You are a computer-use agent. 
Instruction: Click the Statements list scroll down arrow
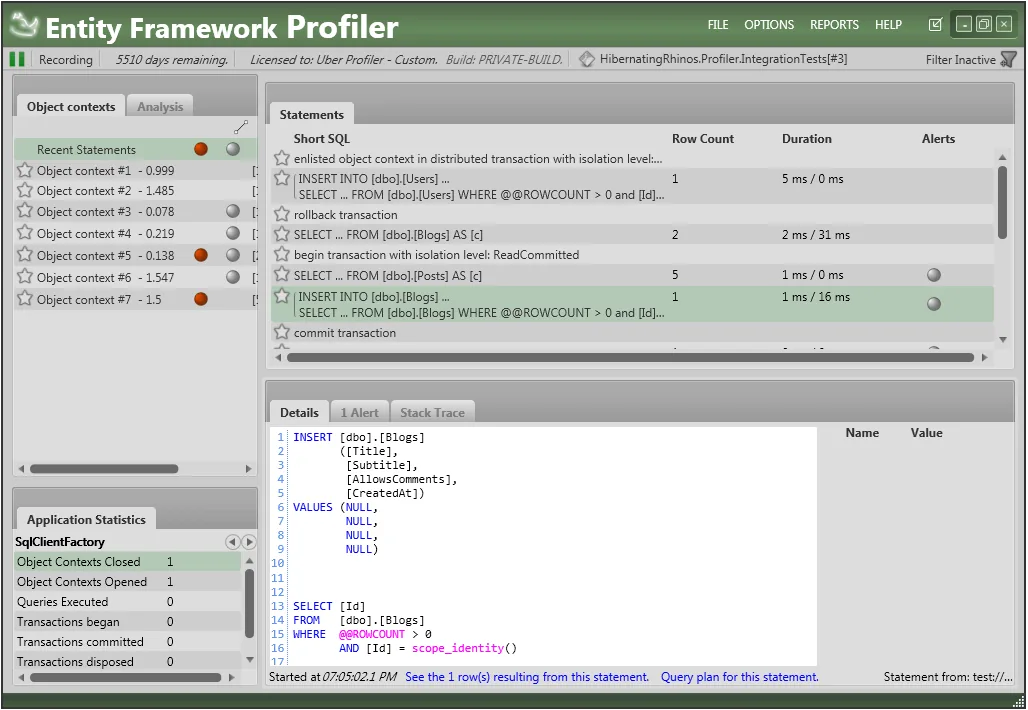pyautogui.click(x=1002, y=339)
